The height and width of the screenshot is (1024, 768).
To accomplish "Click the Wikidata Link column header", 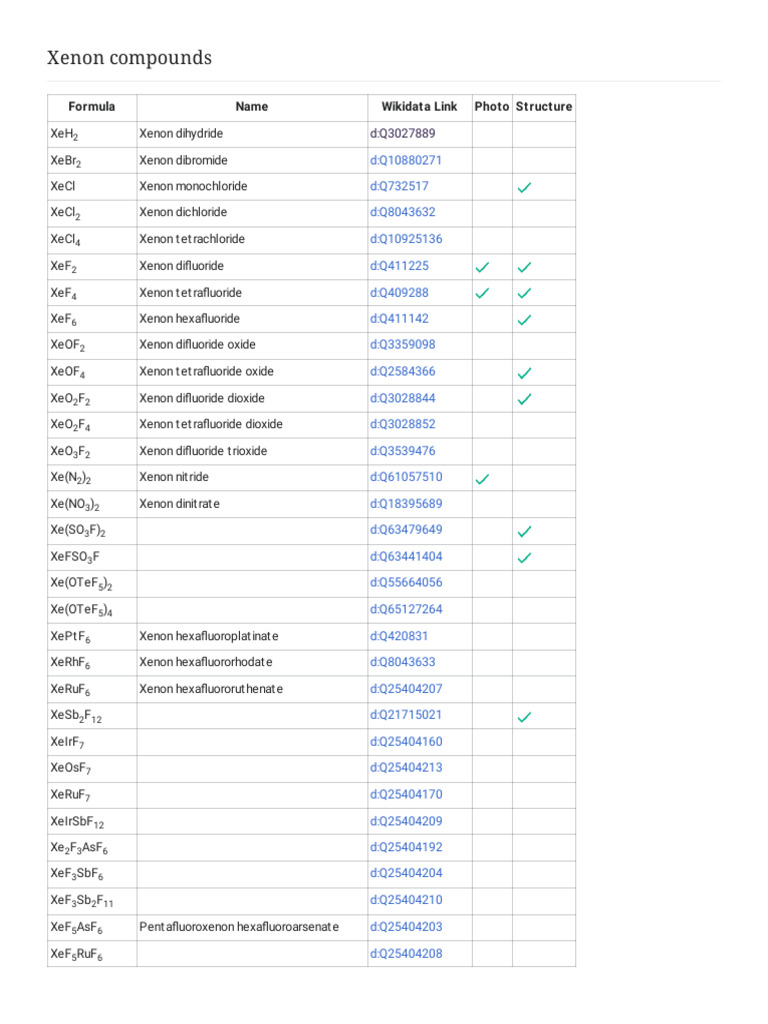I will 419,106.
